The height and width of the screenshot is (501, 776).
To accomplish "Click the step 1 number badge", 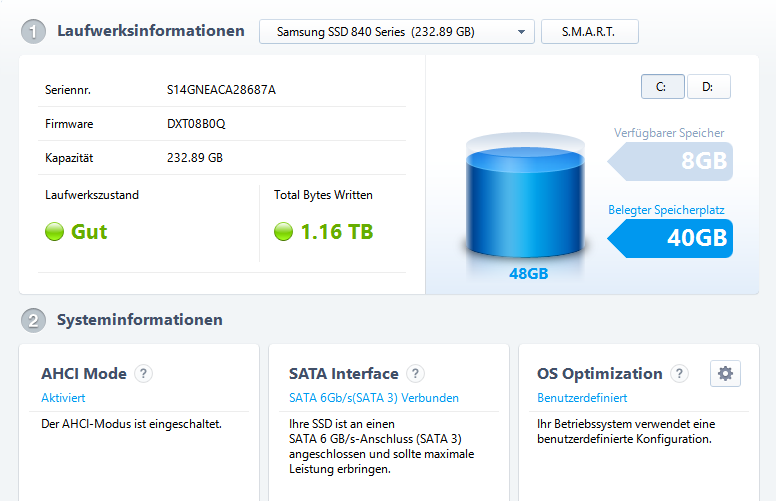I will [x=34, y=32].
